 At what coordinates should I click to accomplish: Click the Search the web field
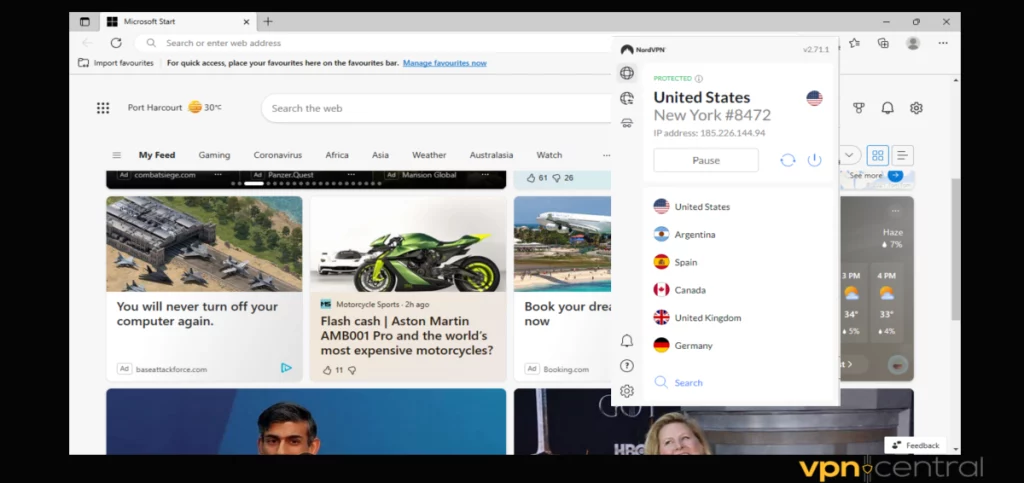pyautogui.click(x=438, y=108)
